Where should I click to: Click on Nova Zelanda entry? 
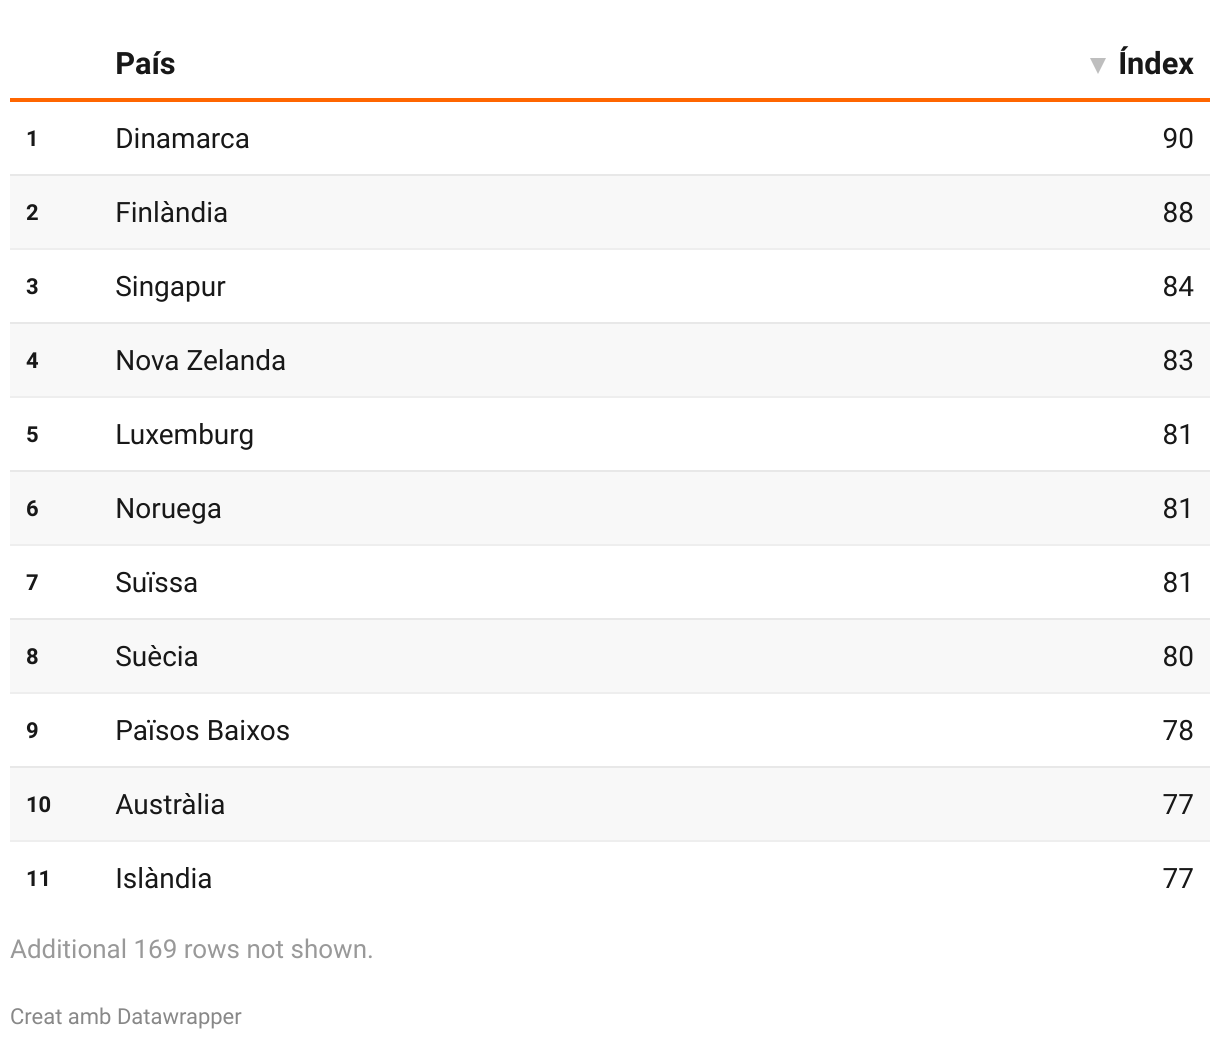pos(200,360)
